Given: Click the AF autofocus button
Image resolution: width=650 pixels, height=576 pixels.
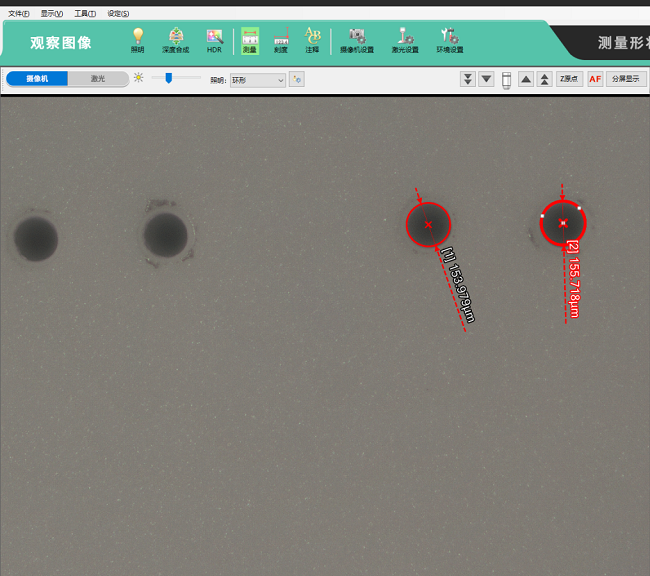Looking at the screenshot, I should (x=595, y=79).
